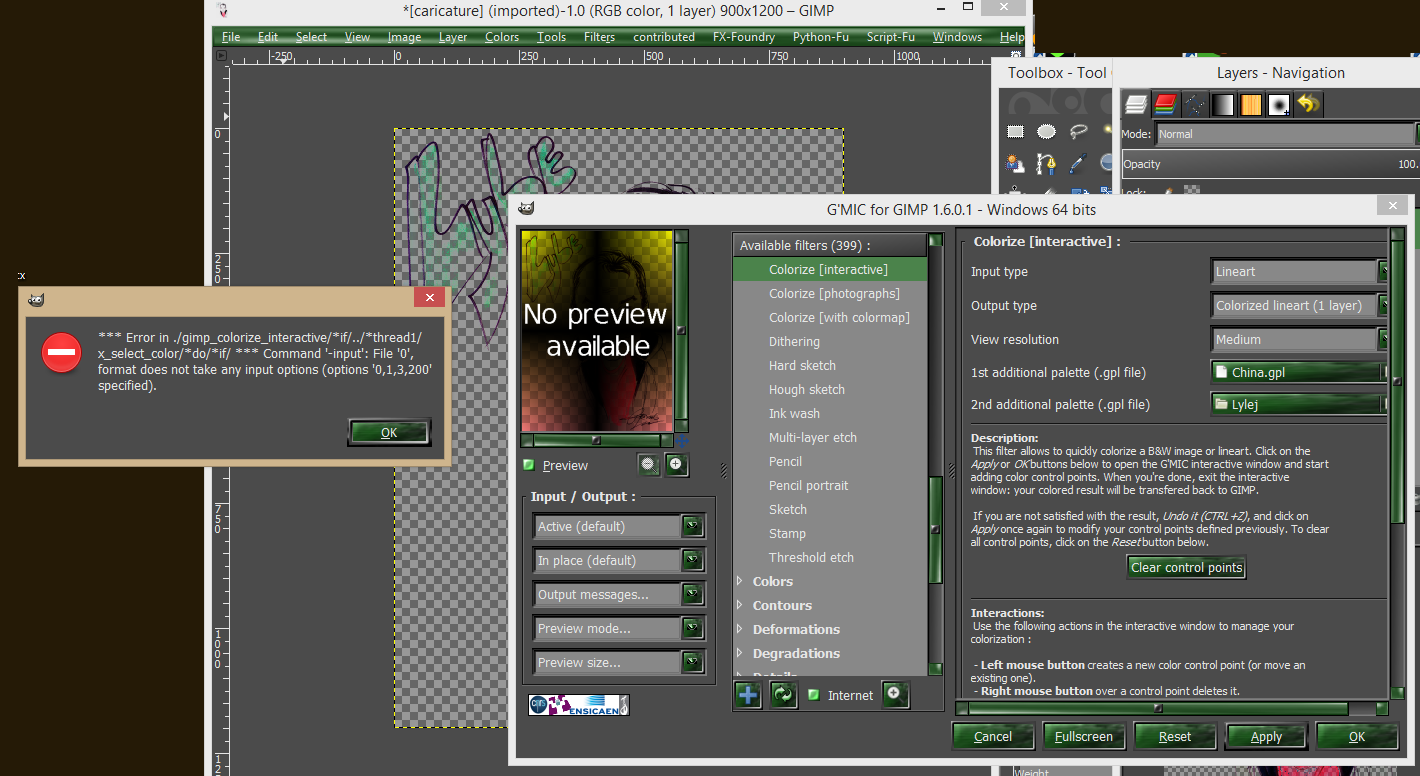Select the Color Picker eyedropper tool

[x=1078, y=163]
